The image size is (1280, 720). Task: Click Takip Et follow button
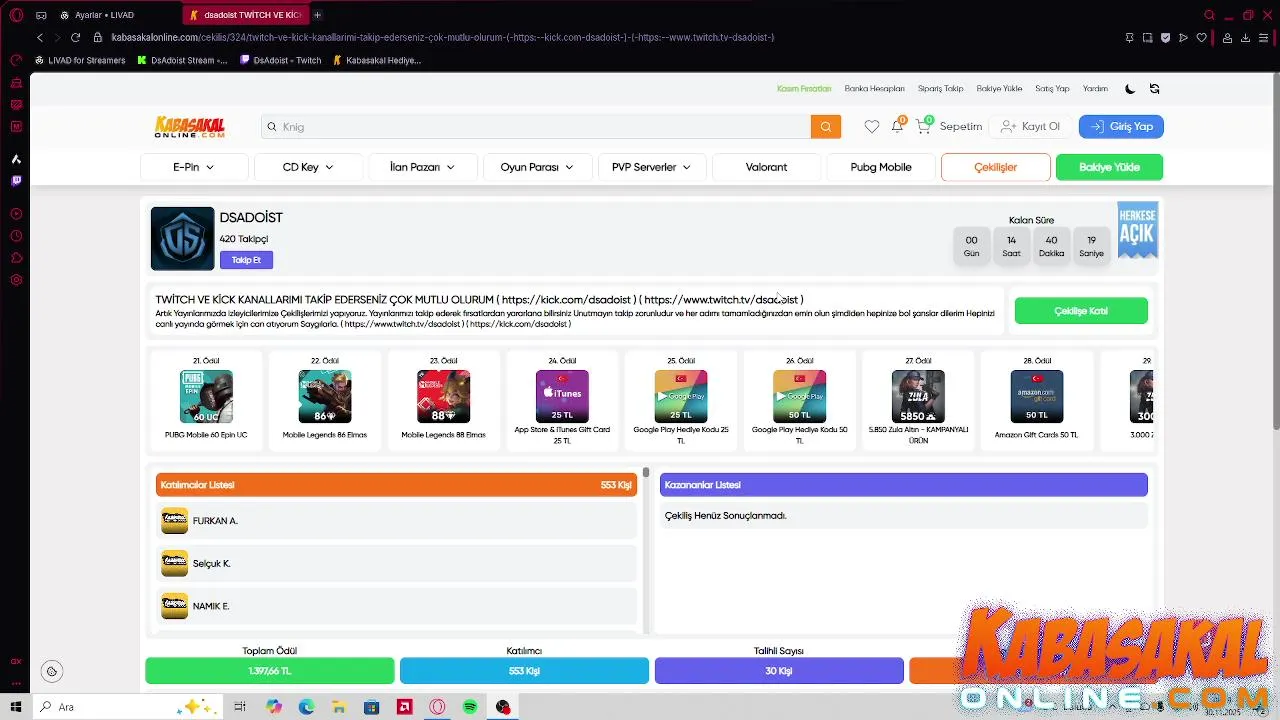pyautogui.click(x=246, y=260)
